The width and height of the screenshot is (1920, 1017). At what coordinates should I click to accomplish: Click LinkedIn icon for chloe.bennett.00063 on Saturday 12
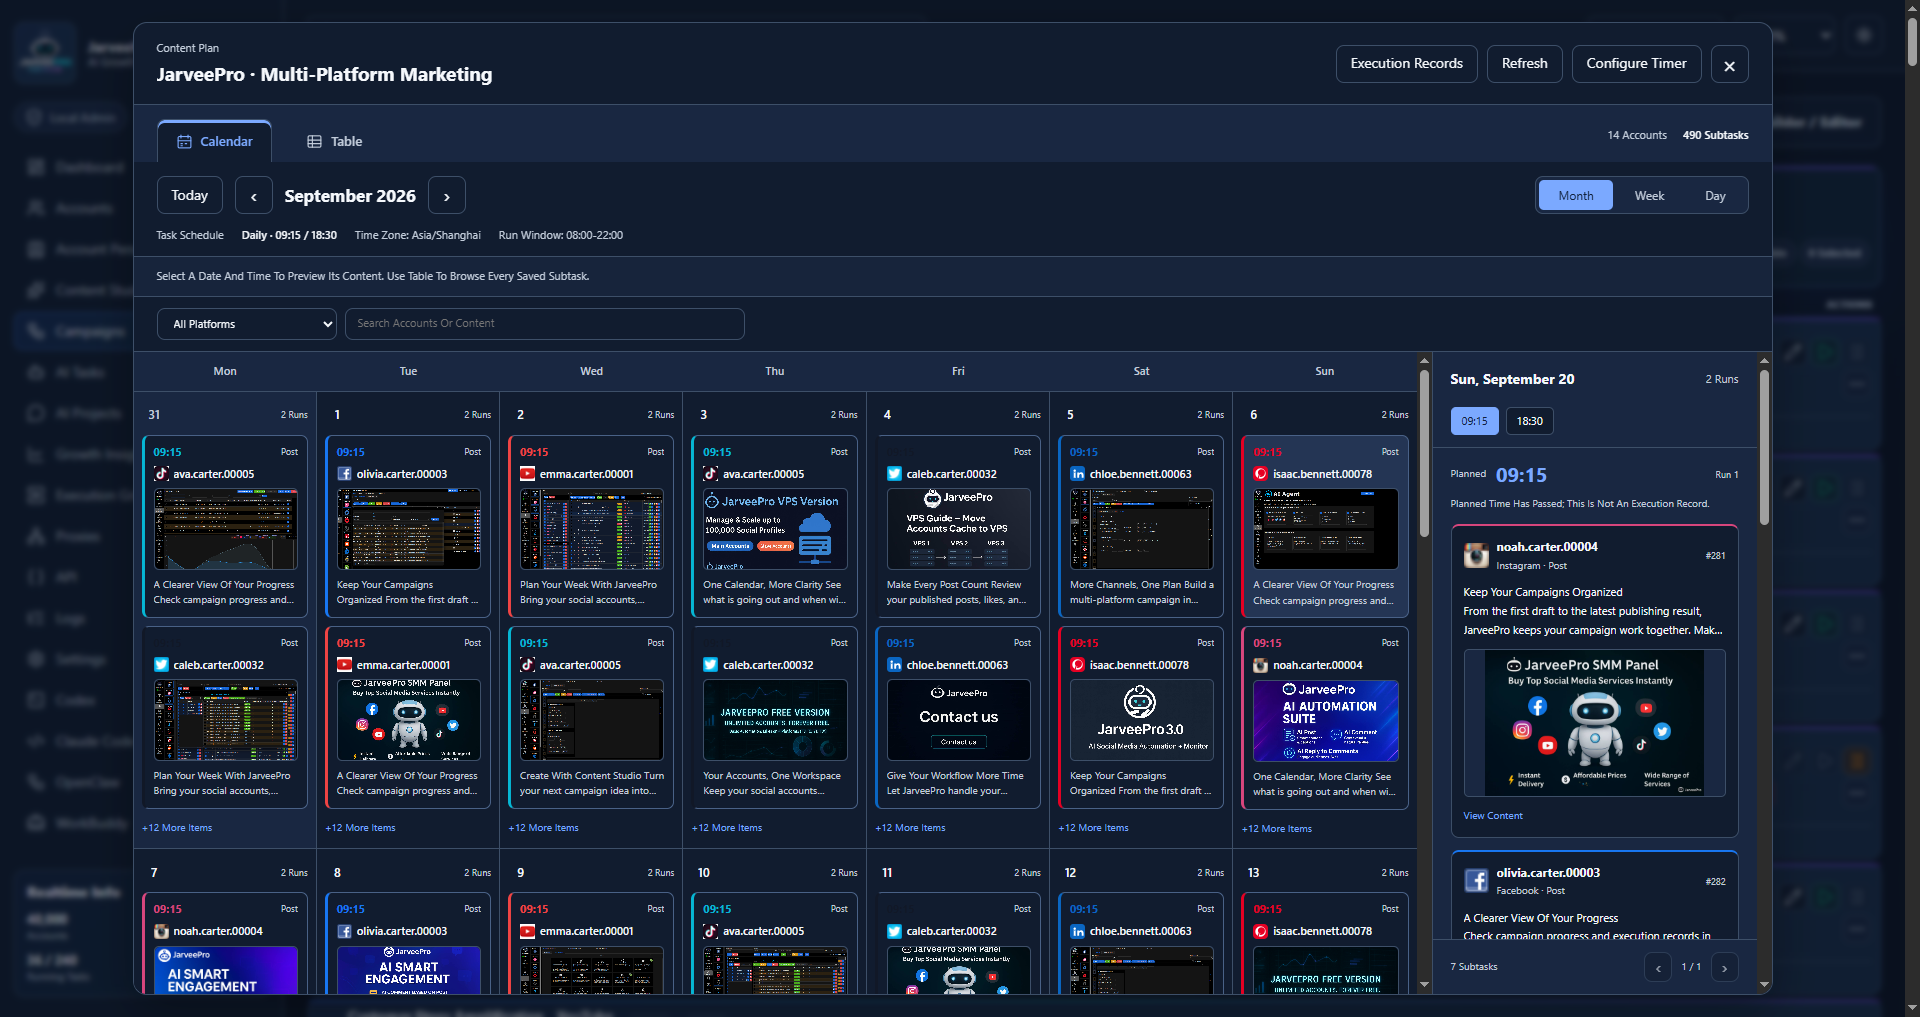click(x=1077, y=931)
